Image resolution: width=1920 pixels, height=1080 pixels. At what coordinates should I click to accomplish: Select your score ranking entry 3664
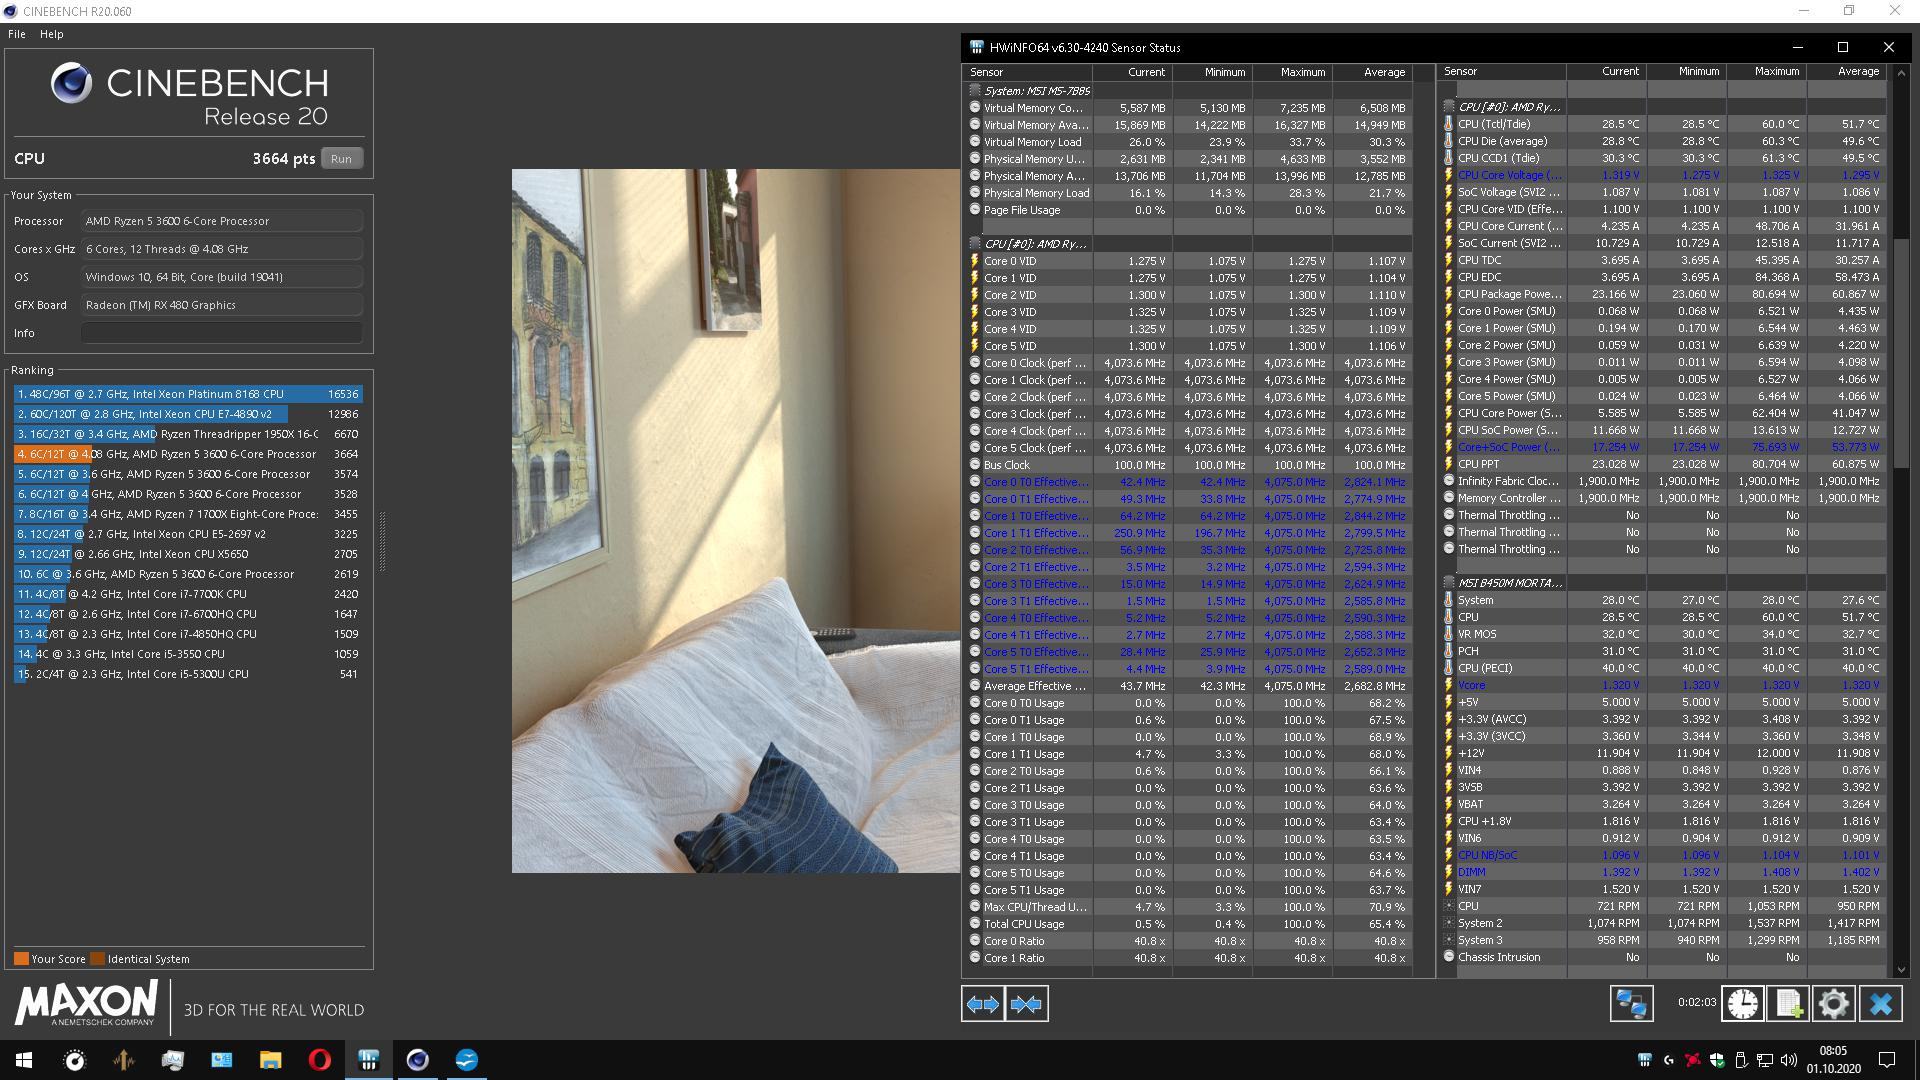pyautogui.click(x=188, y=454)
